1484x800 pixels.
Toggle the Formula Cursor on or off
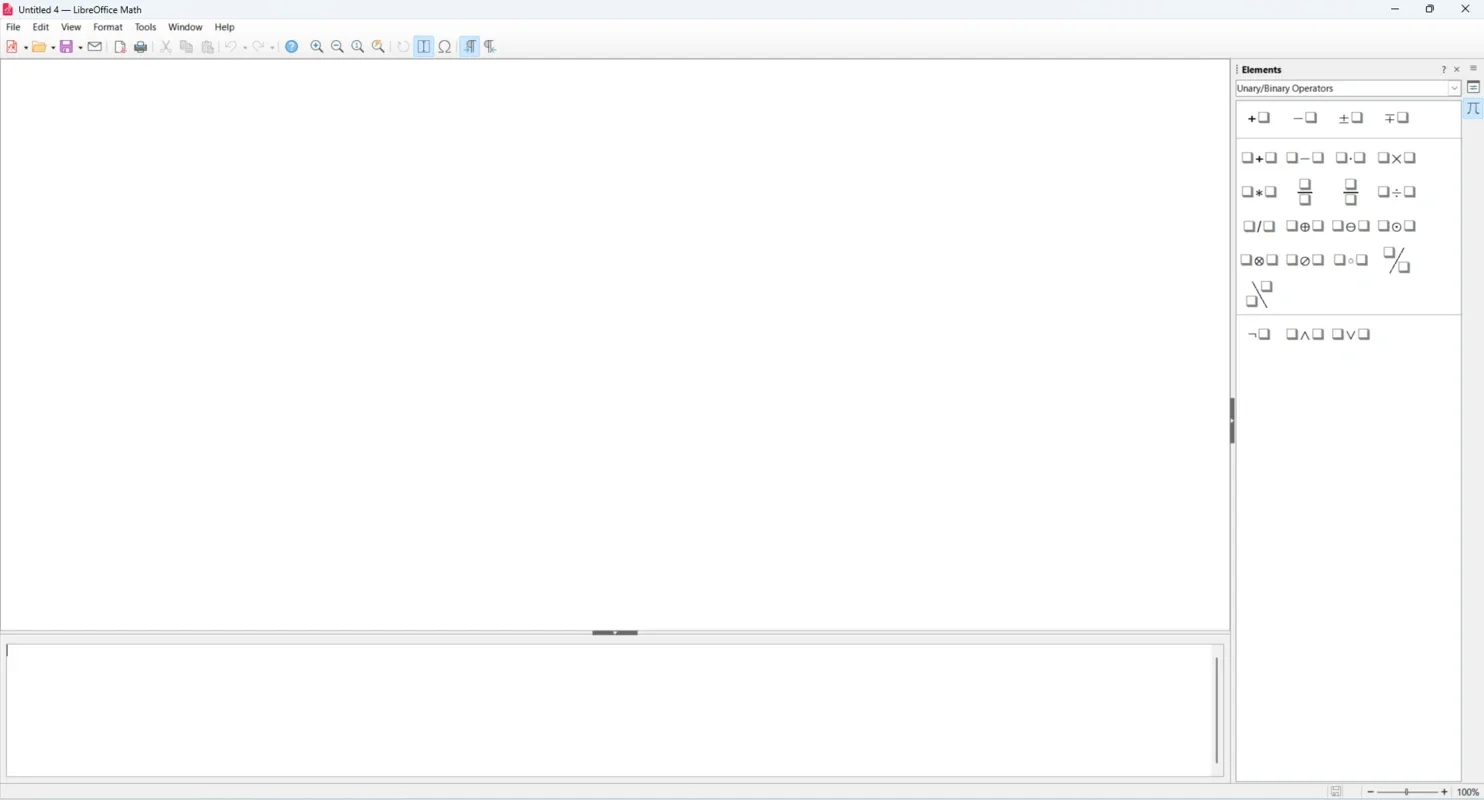[x=424, y=46]
